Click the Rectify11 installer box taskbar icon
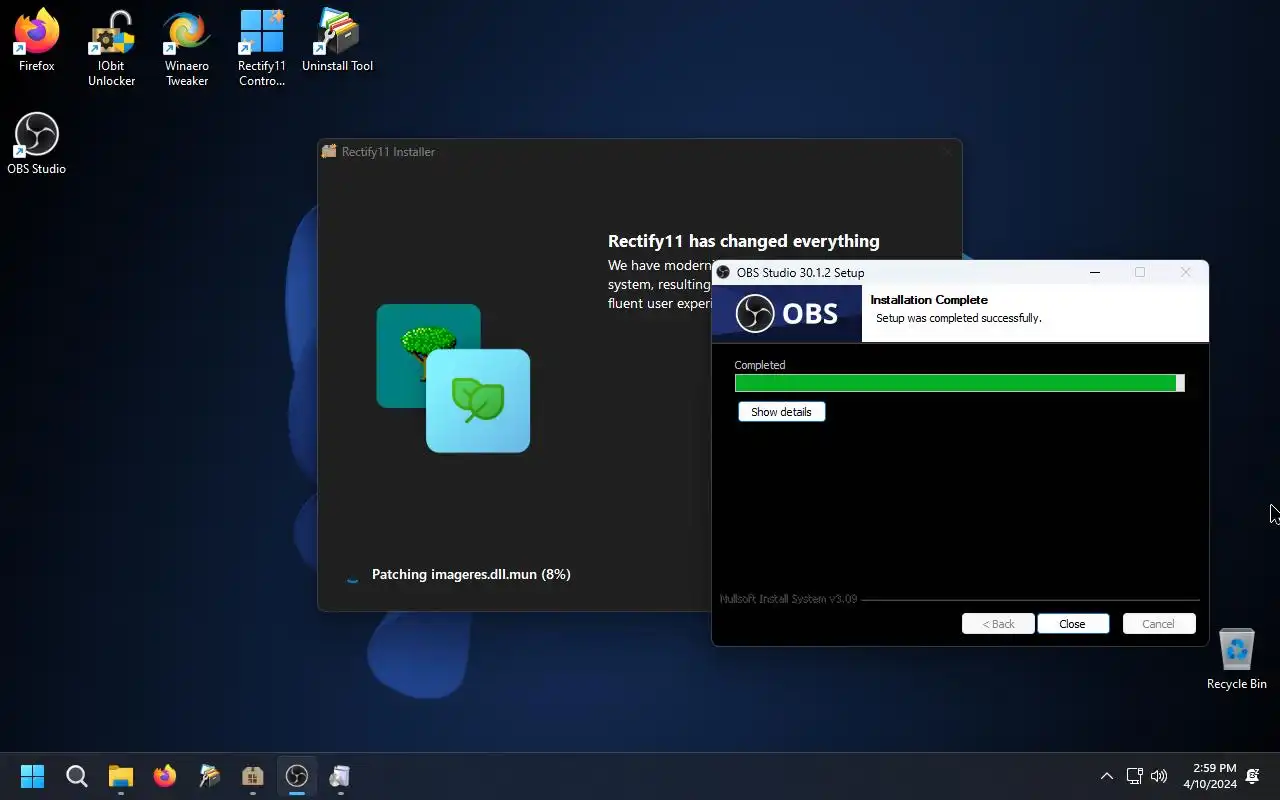Image resolution: width=1280 pixels, height=800 pixels. (253, 776)
